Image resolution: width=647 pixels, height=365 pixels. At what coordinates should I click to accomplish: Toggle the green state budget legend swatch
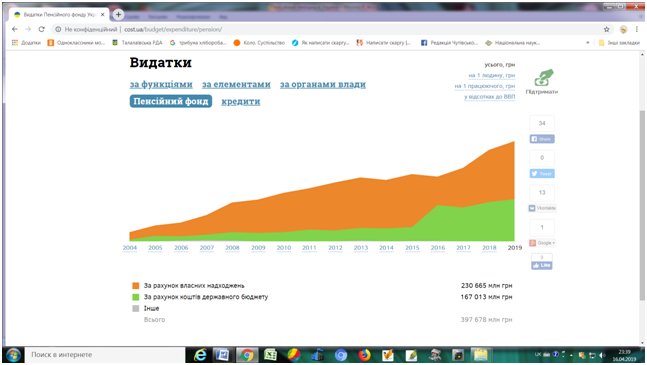pos(135,297)
